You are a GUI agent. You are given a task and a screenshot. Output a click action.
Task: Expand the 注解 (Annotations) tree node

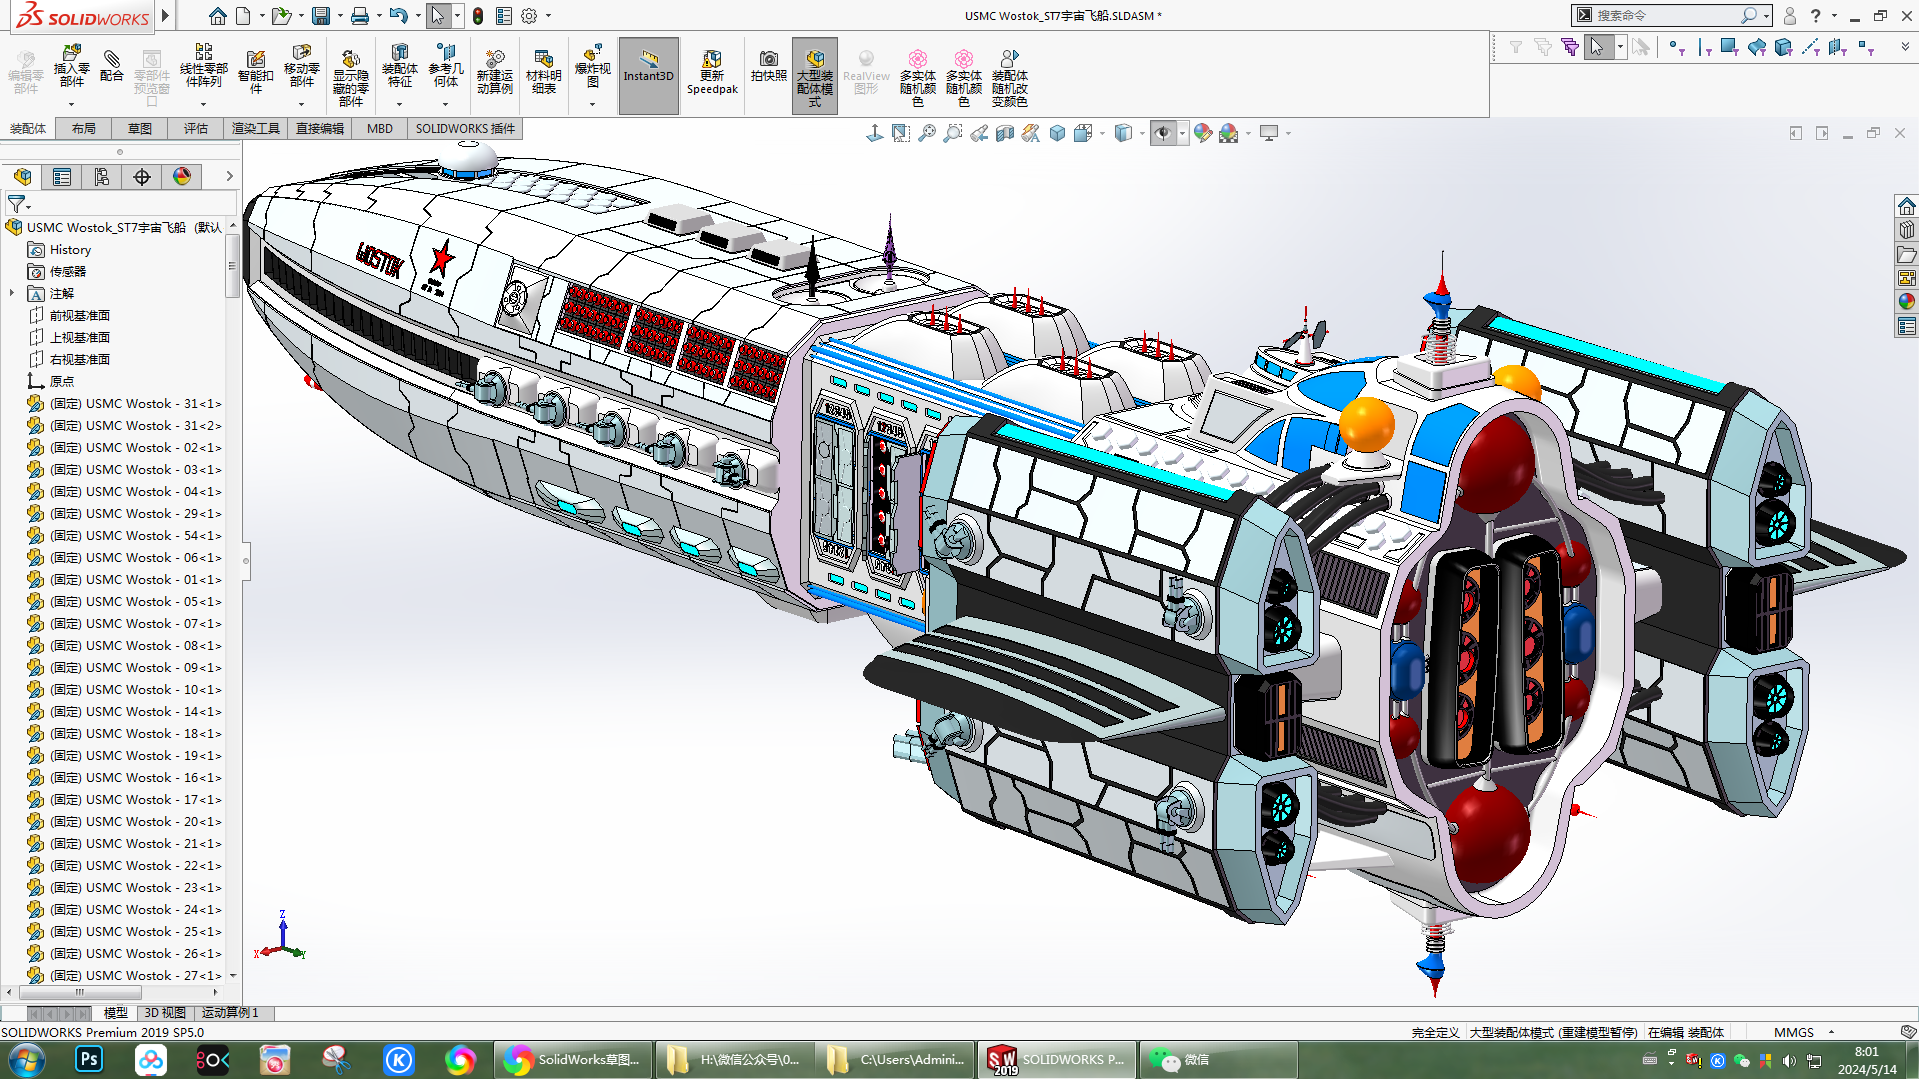coord(12,294)
